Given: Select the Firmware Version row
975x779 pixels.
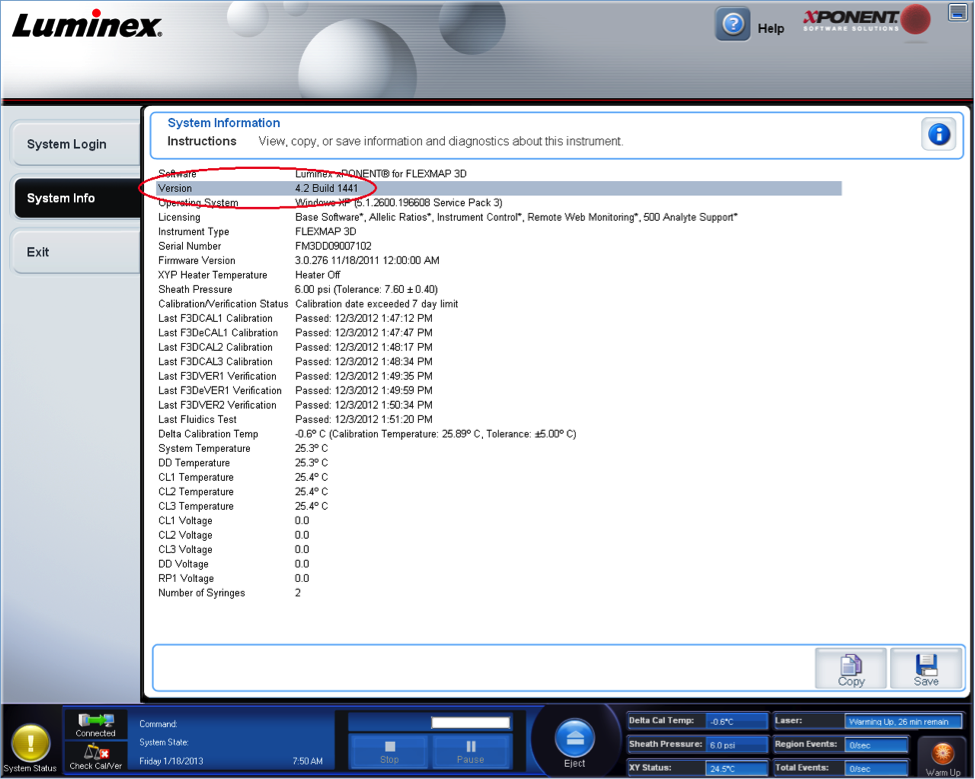Looking at the screenshot, I should click(499, 260).
